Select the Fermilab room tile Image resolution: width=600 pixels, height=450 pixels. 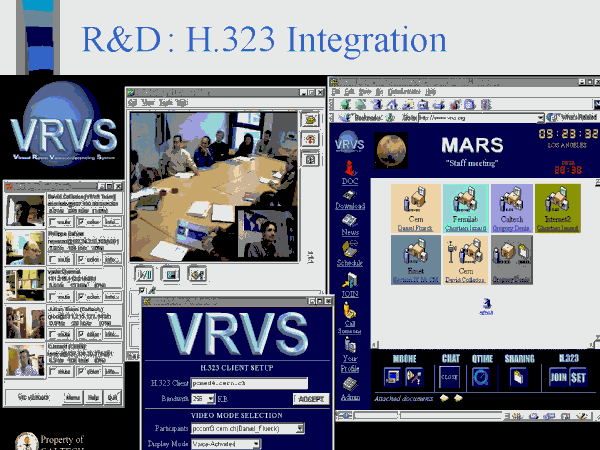tap(466, 208)
